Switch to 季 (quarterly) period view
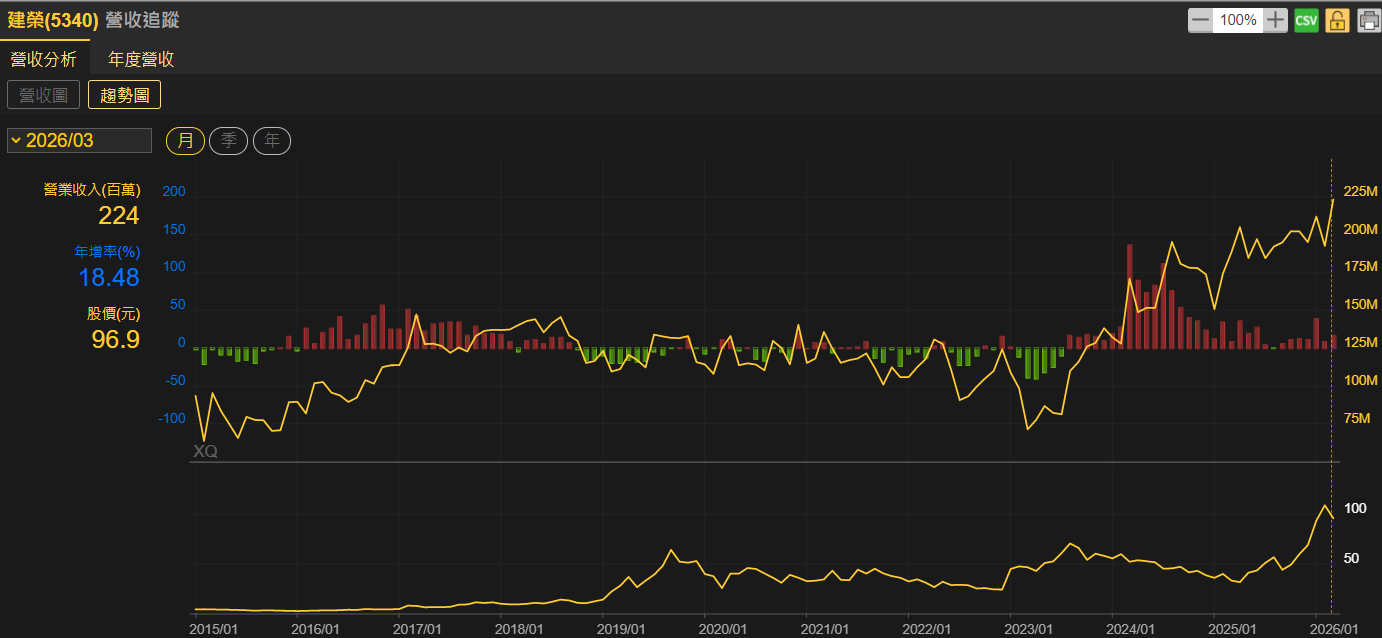The image size is (1382, 638). [x=228, y=141]
